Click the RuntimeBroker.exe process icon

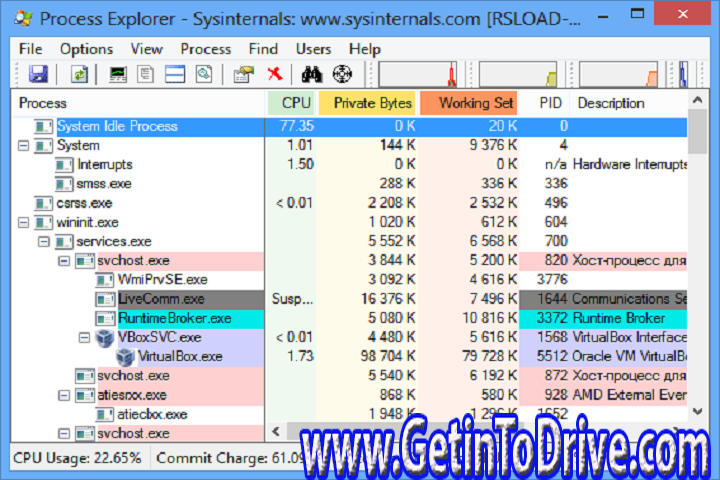tap(105, 318)
